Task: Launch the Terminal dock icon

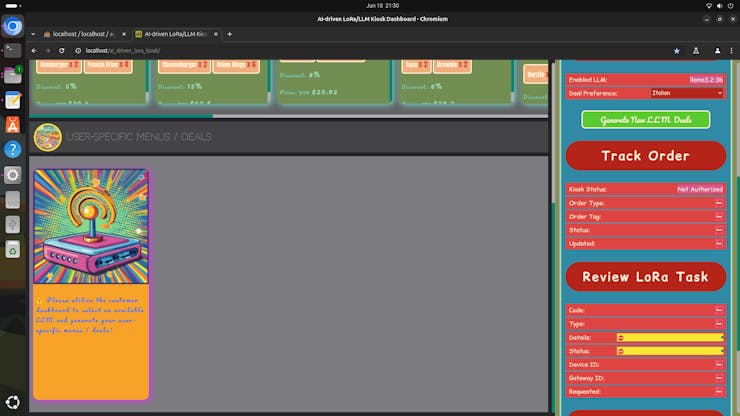Action: tap(13, 50)
